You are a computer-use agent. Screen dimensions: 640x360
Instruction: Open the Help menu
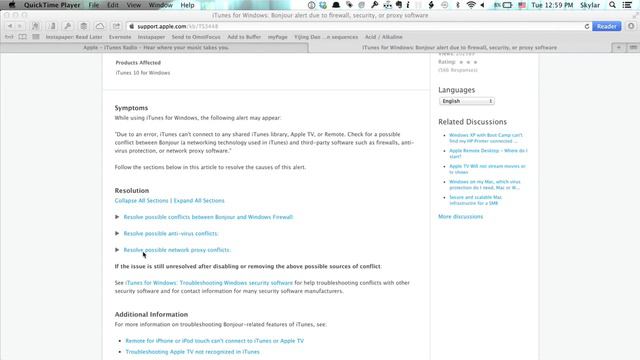[187, 5]
